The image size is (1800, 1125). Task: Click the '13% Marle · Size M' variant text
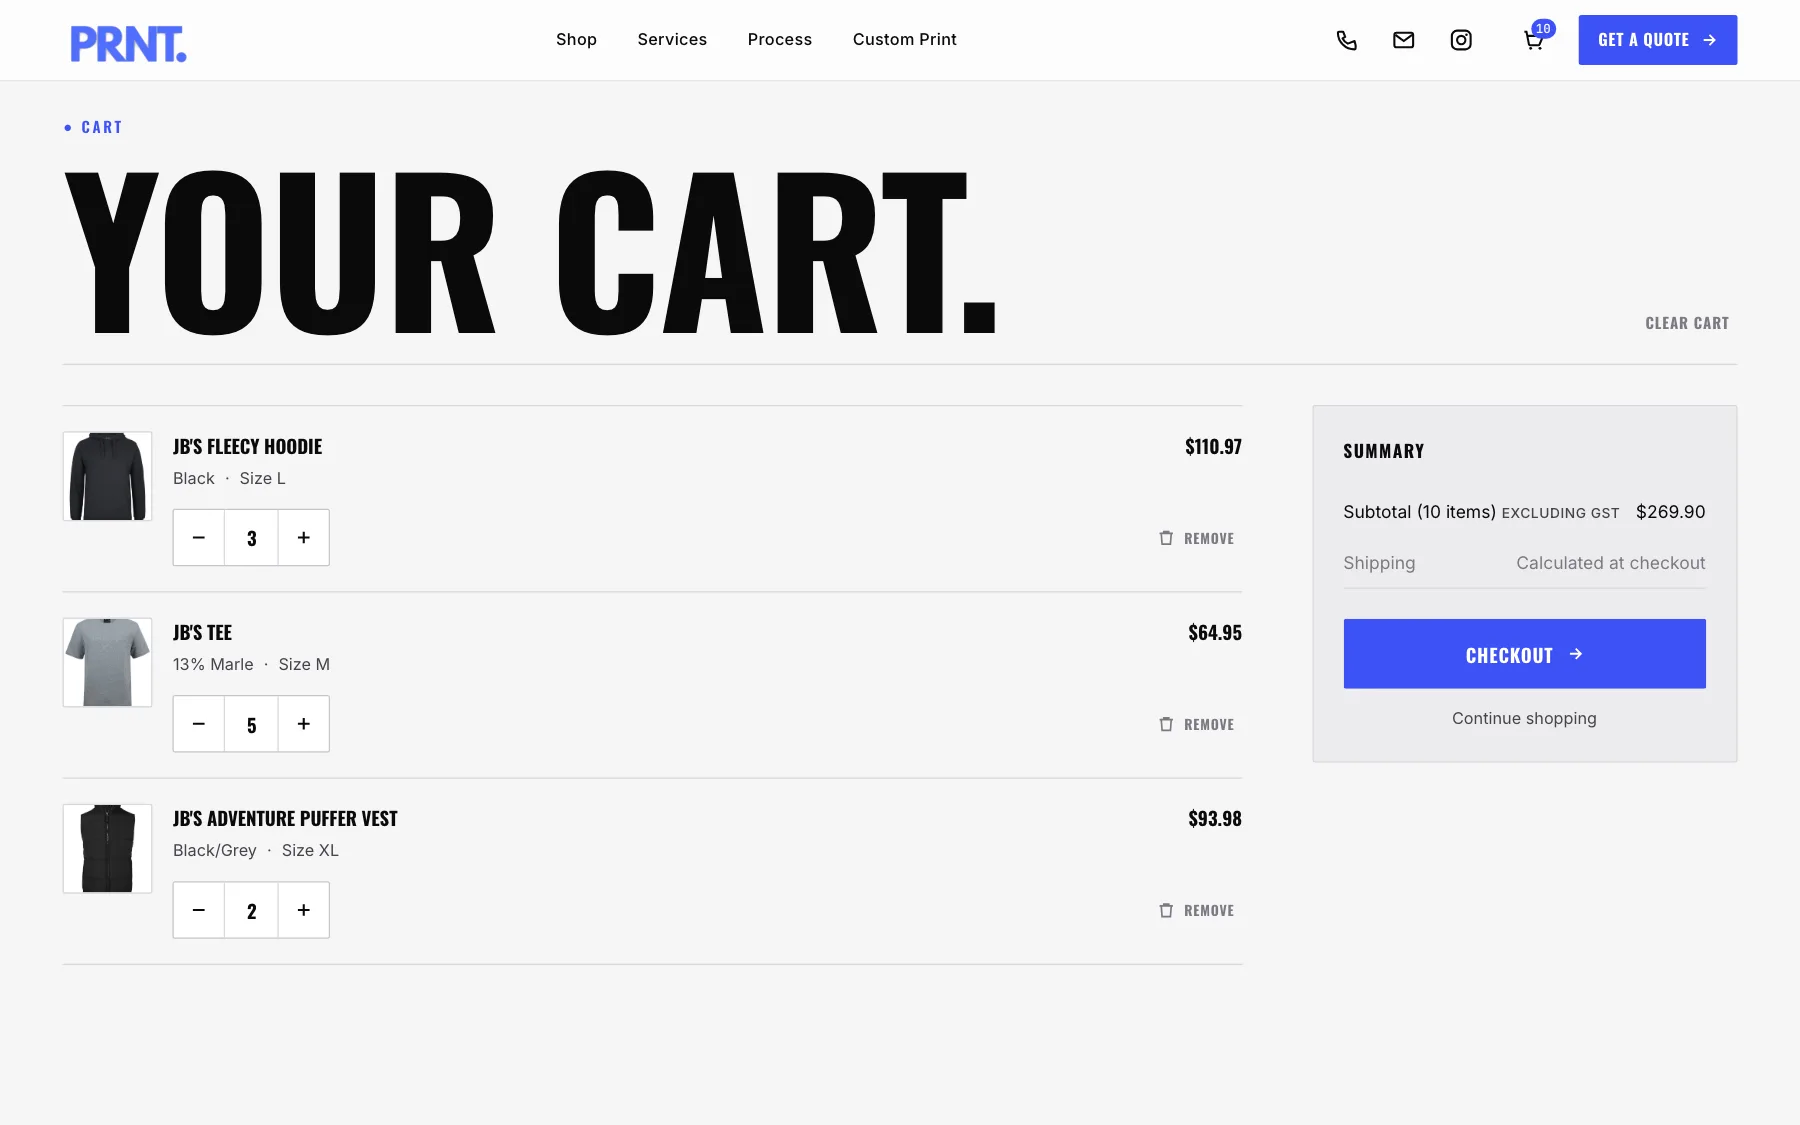tap(251, 664)
